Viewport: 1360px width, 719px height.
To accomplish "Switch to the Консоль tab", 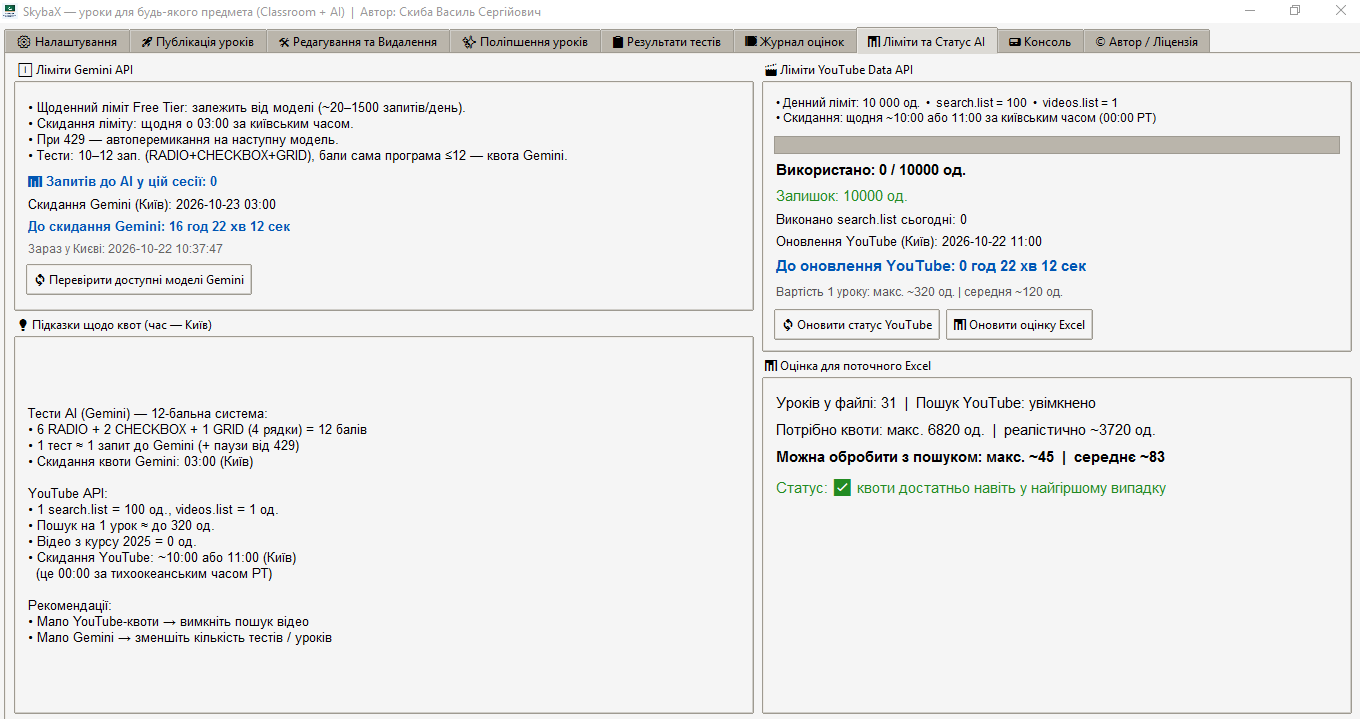I will click(x=1040, y=42).
